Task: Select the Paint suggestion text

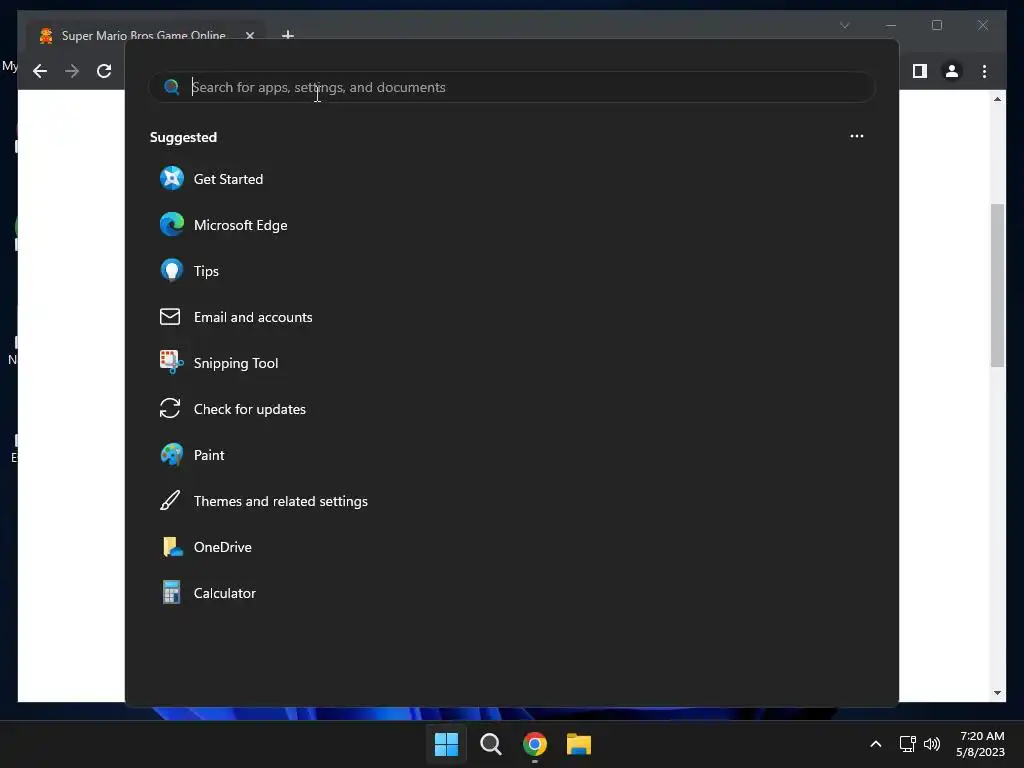Action: click(209, 455)
